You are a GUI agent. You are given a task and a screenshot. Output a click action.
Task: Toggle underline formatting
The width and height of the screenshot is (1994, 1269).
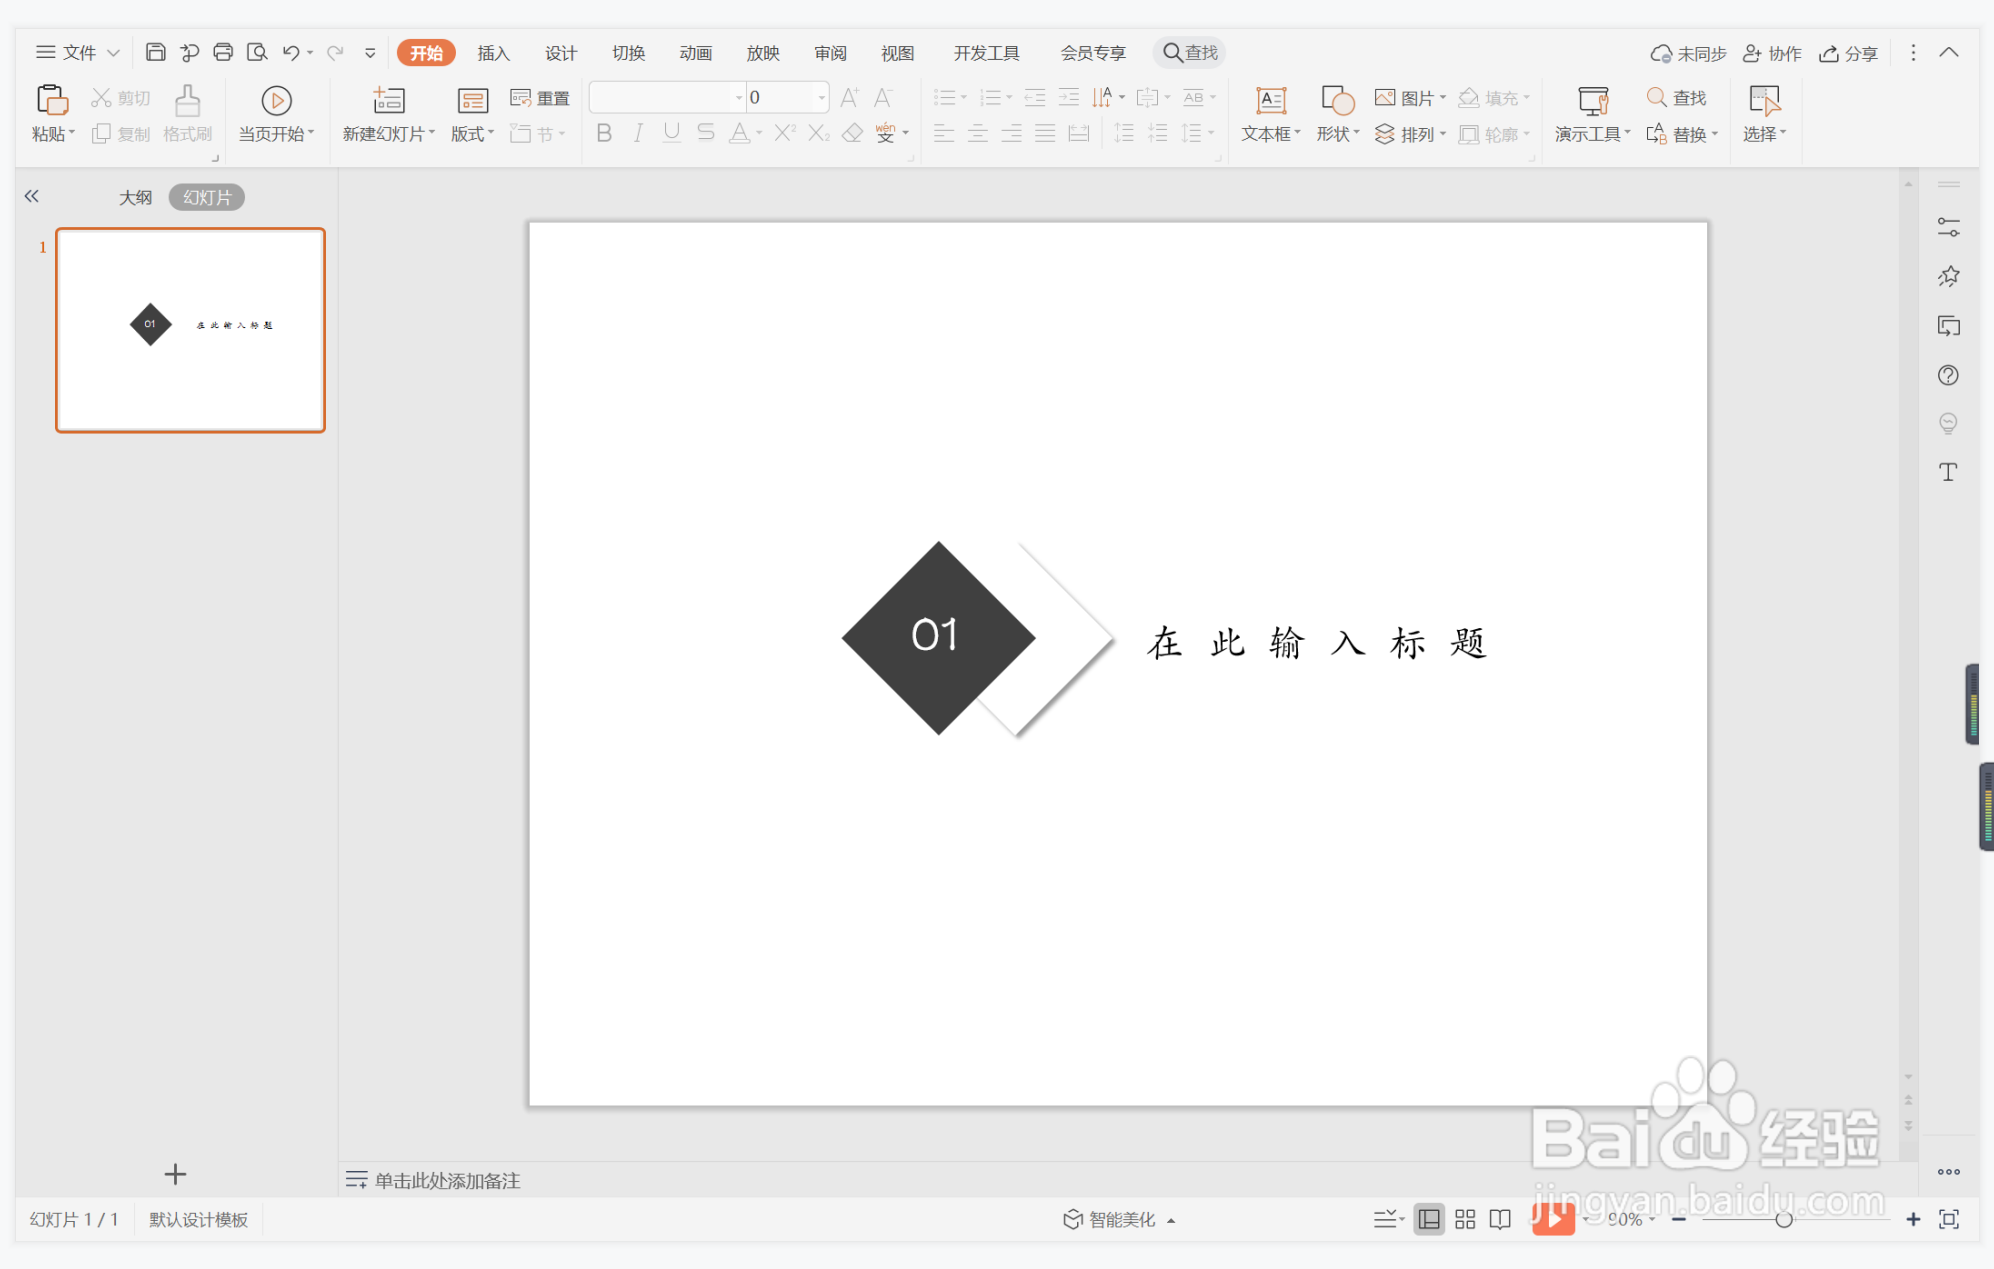pos(670,133)
